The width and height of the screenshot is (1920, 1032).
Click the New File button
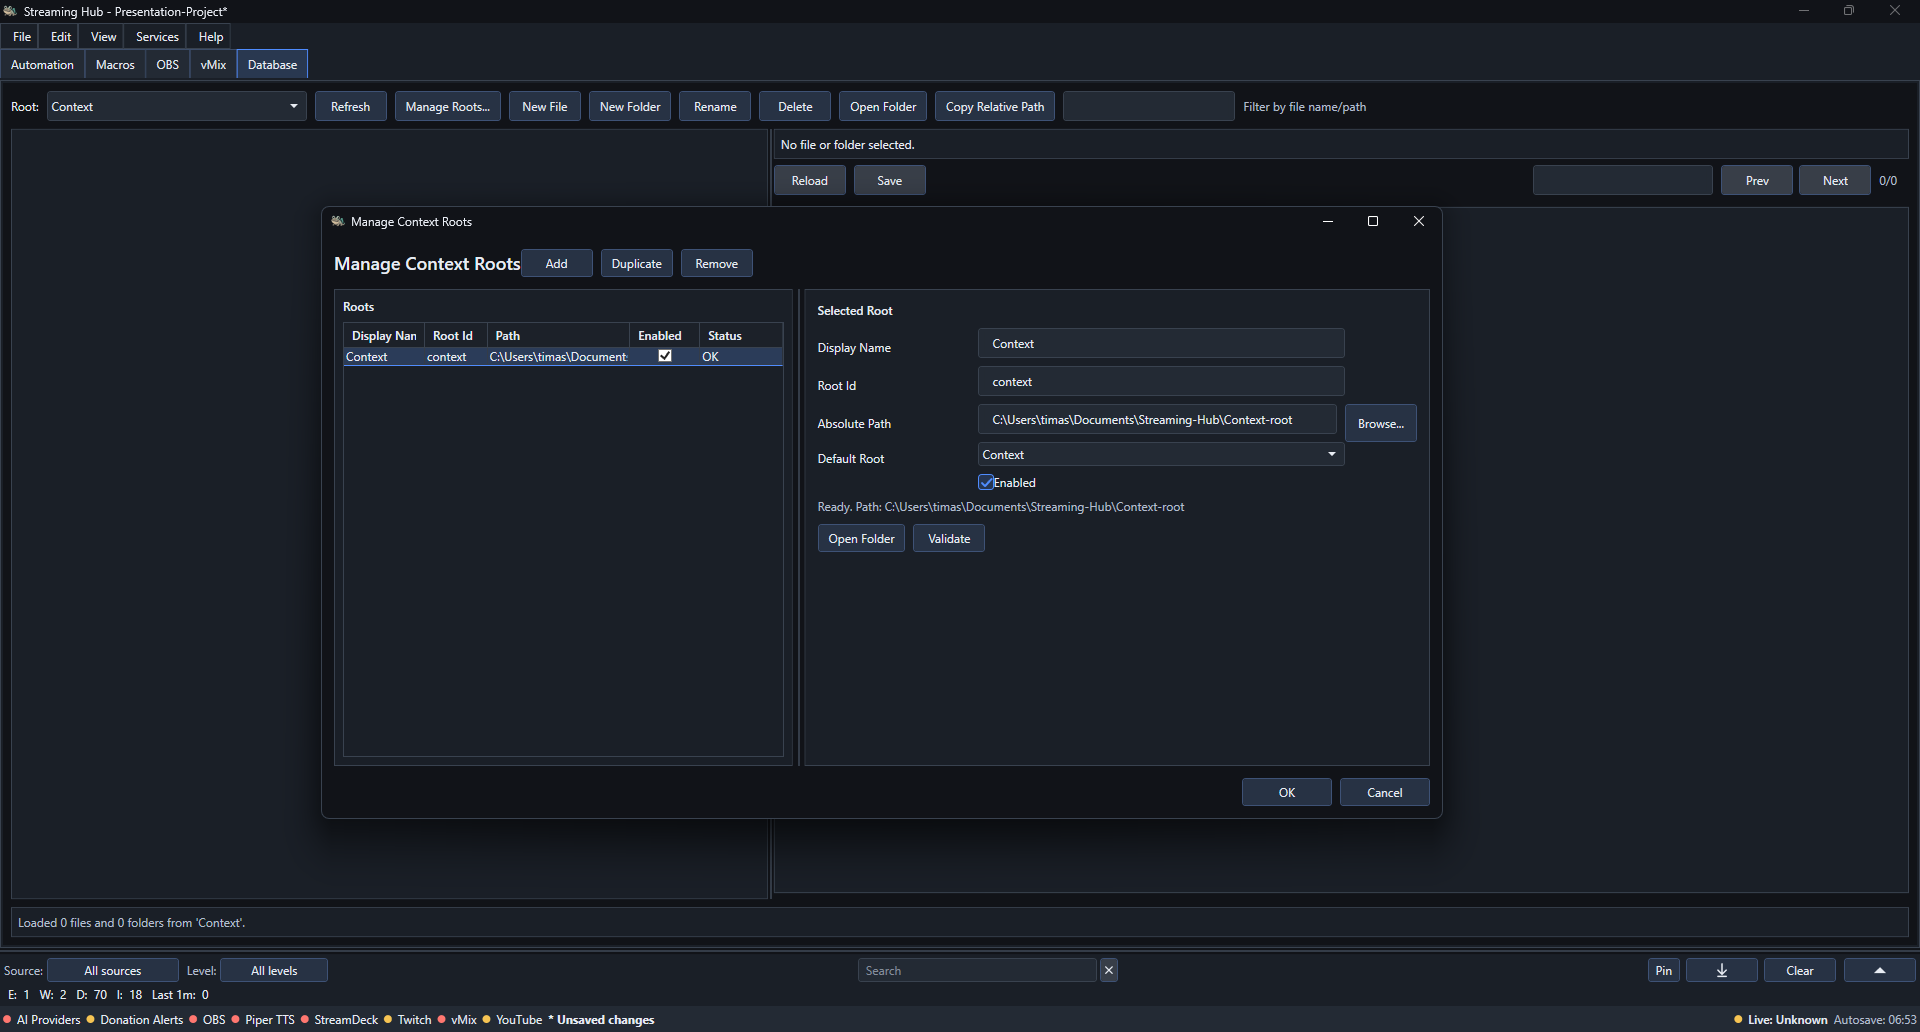click(545, 106)
